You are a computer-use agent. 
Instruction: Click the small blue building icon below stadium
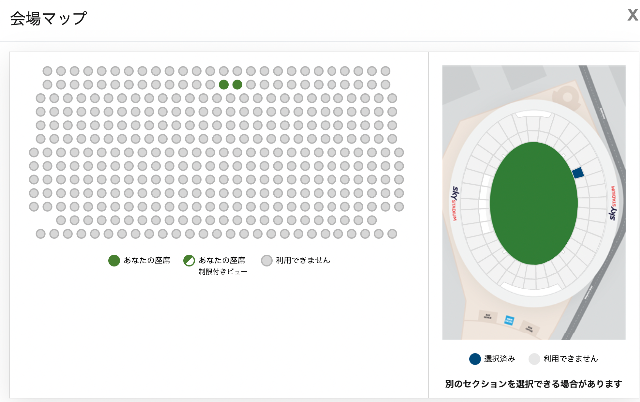(x=509, y=320)
